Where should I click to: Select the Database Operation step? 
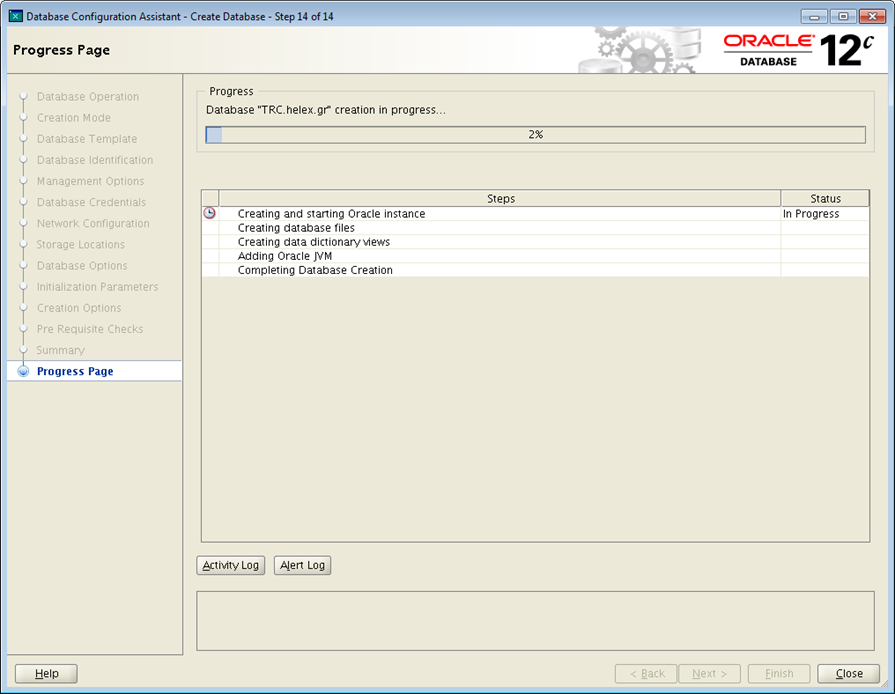point(88,96)
